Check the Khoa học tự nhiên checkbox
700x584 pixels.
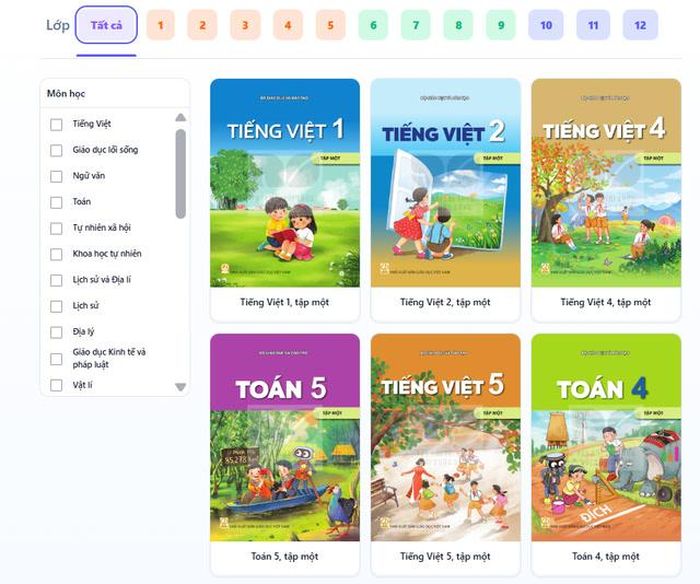click(56, 254)
